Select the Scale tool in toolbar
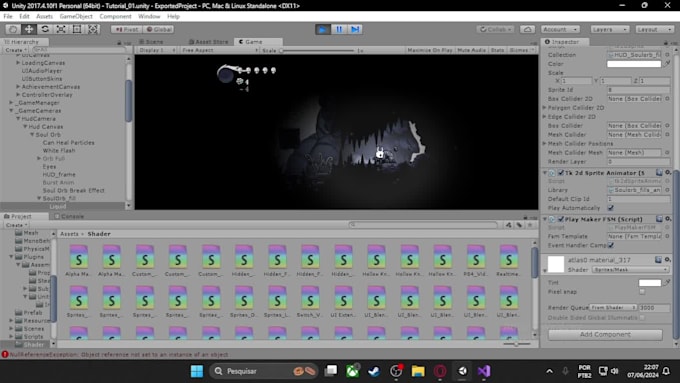 point(61,29)
